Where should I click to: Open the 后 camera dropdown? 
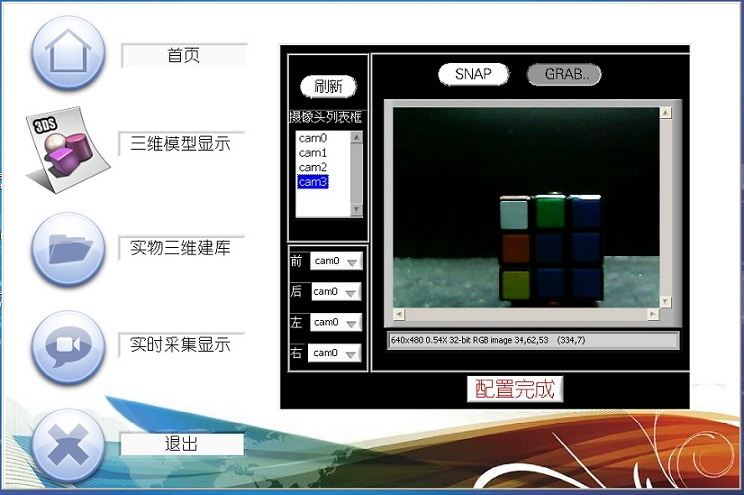(336, 291)
